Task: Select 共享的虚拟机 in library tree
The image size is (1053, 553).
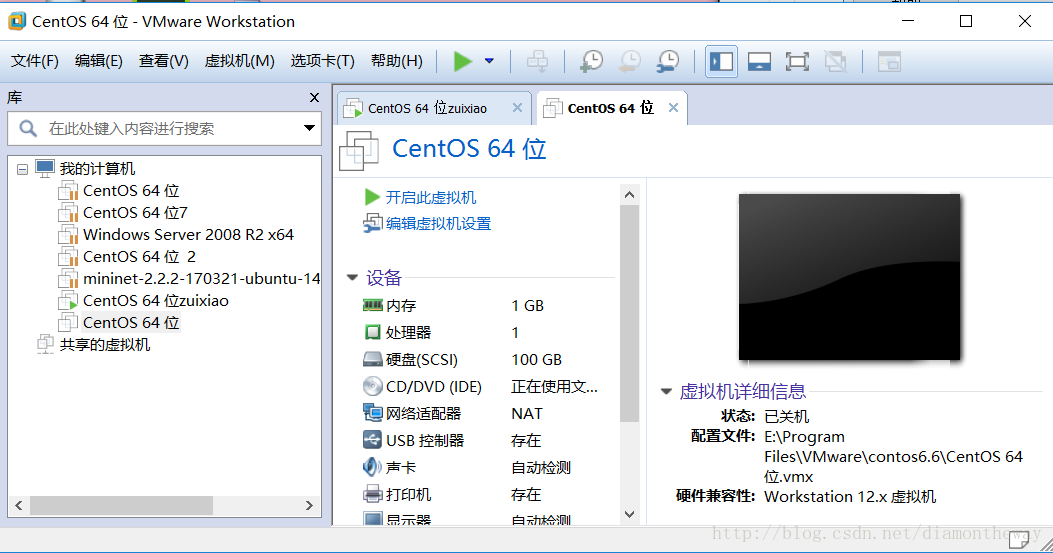Action: point(105,345)
